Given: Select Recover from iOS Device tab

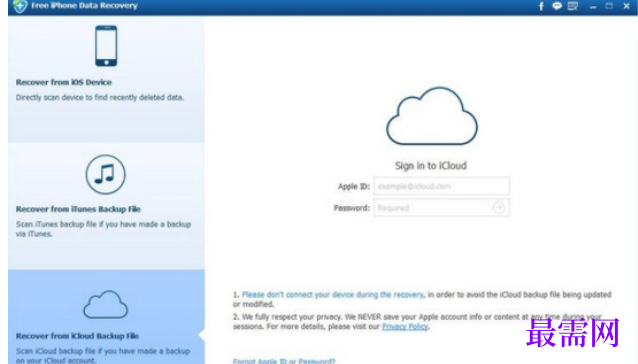Looking at the screenshot, I should click(106, 79).
